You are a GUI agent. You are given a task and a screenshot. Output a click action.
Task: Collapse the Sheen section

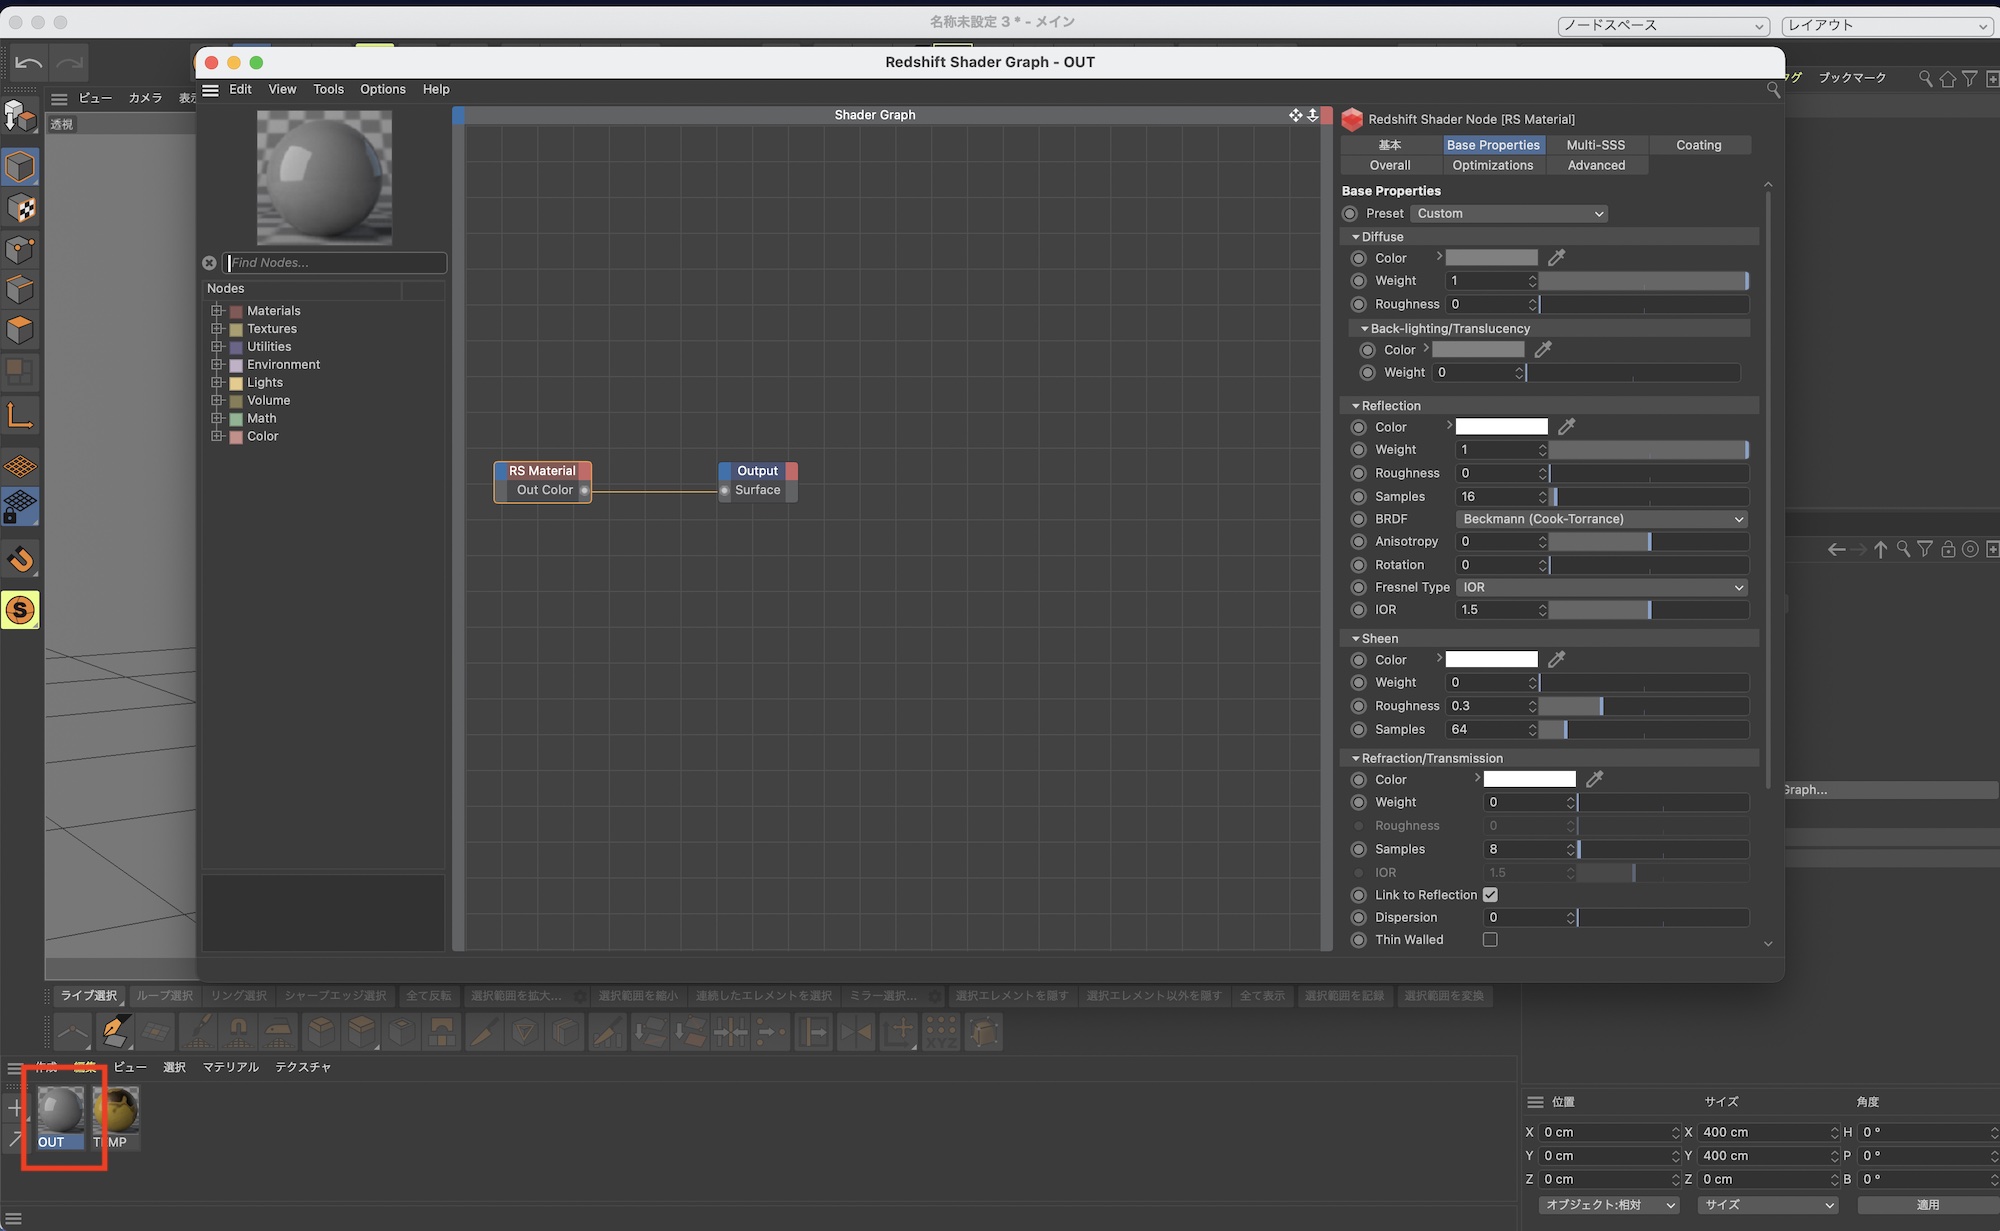pyautogui.click(x=1355, y=639)
